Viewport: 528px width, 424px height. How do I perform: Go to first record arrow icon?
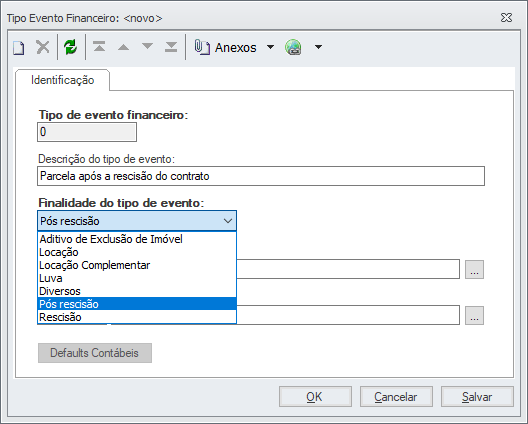pyautogui.click(x=99, y=47)
